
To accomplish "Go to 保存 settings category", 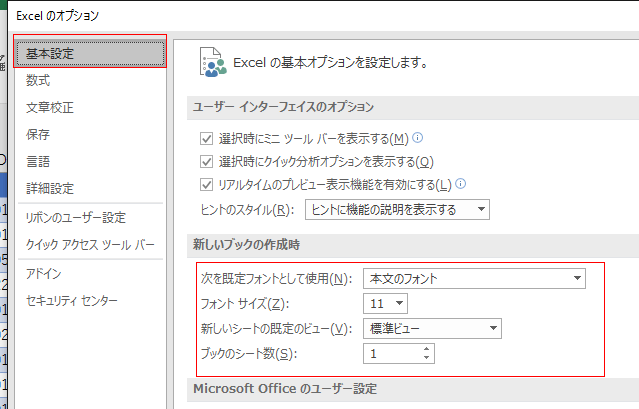I will pos(38,134).
